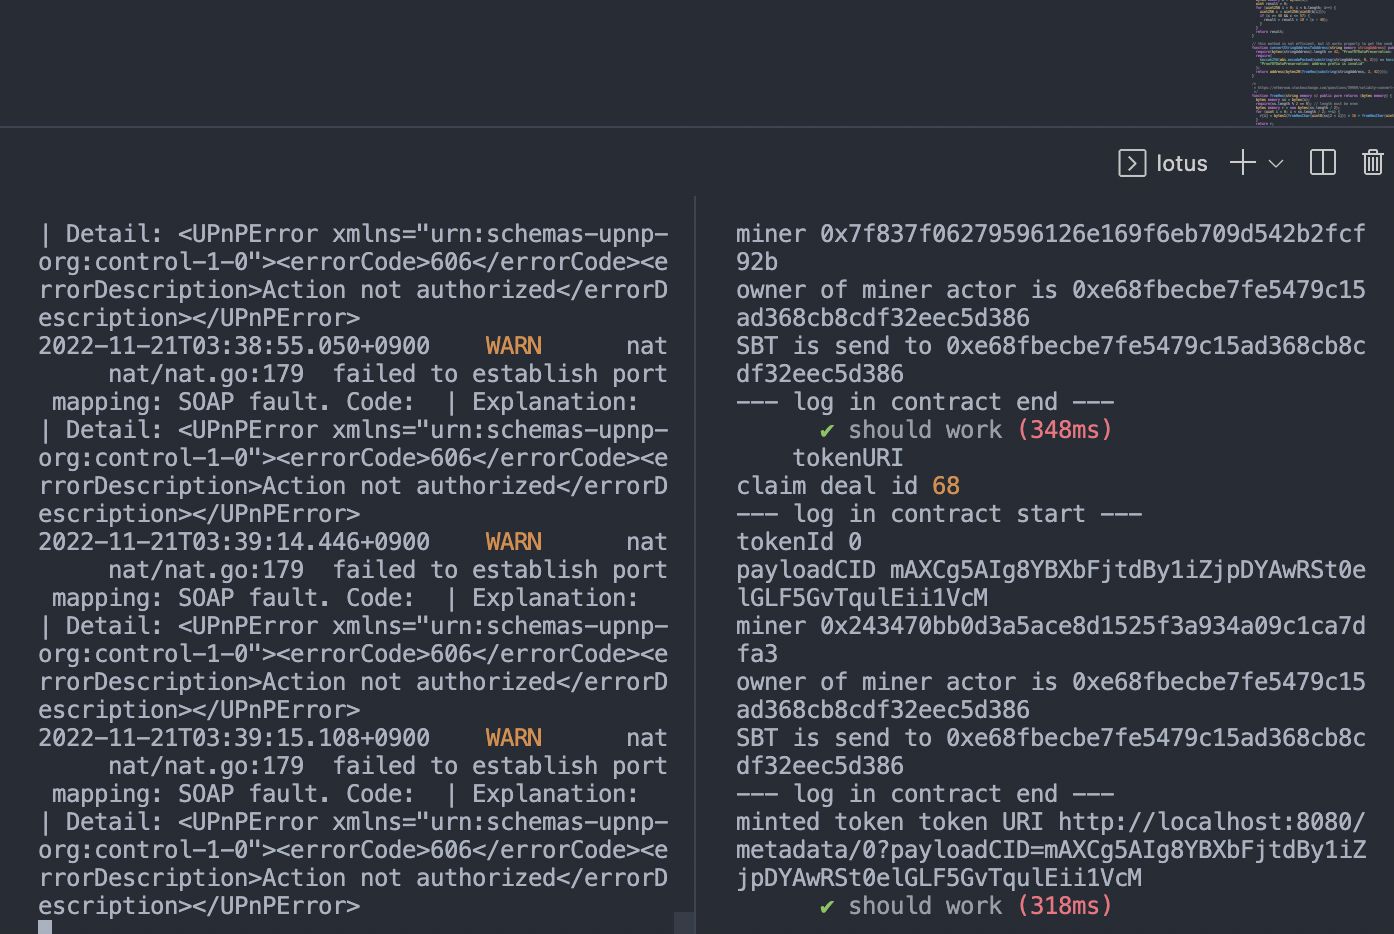Click WARN on the 03:38:55.050 line
This screenshot has width=1394, height=934.
click(x=514, y=346)
